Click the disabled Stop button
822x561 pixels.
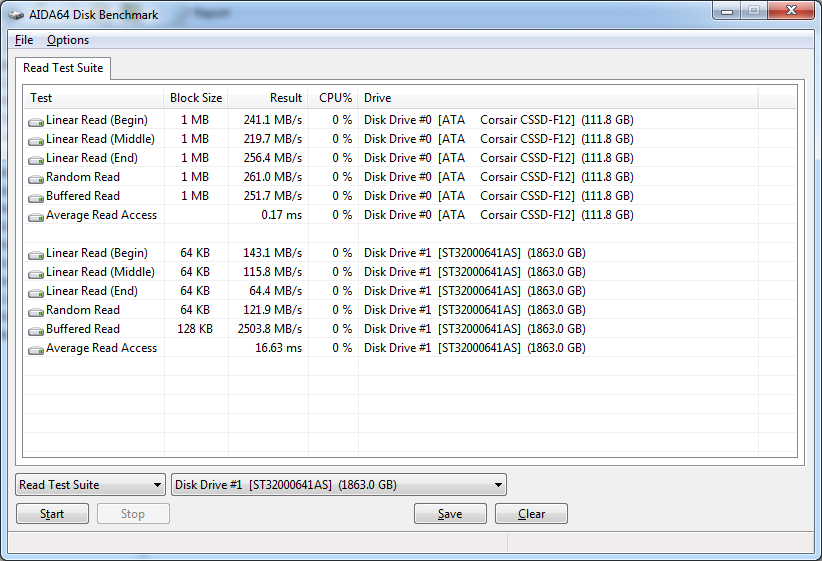click(x=133, y=514)
